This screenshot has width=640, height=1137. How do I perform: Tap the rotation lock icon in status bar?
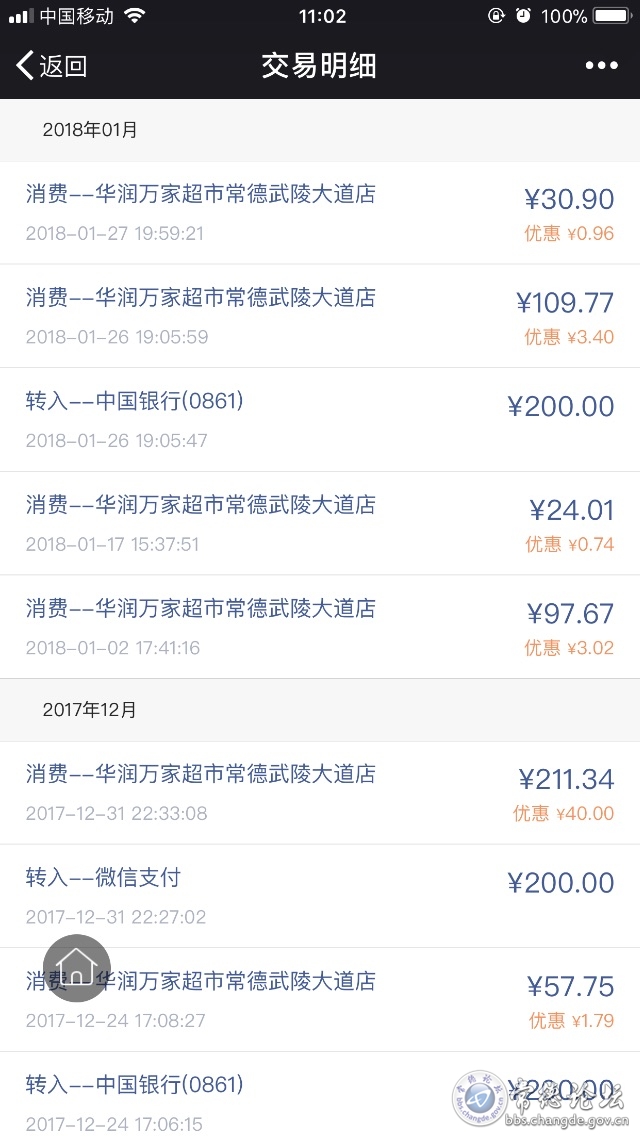496,15
